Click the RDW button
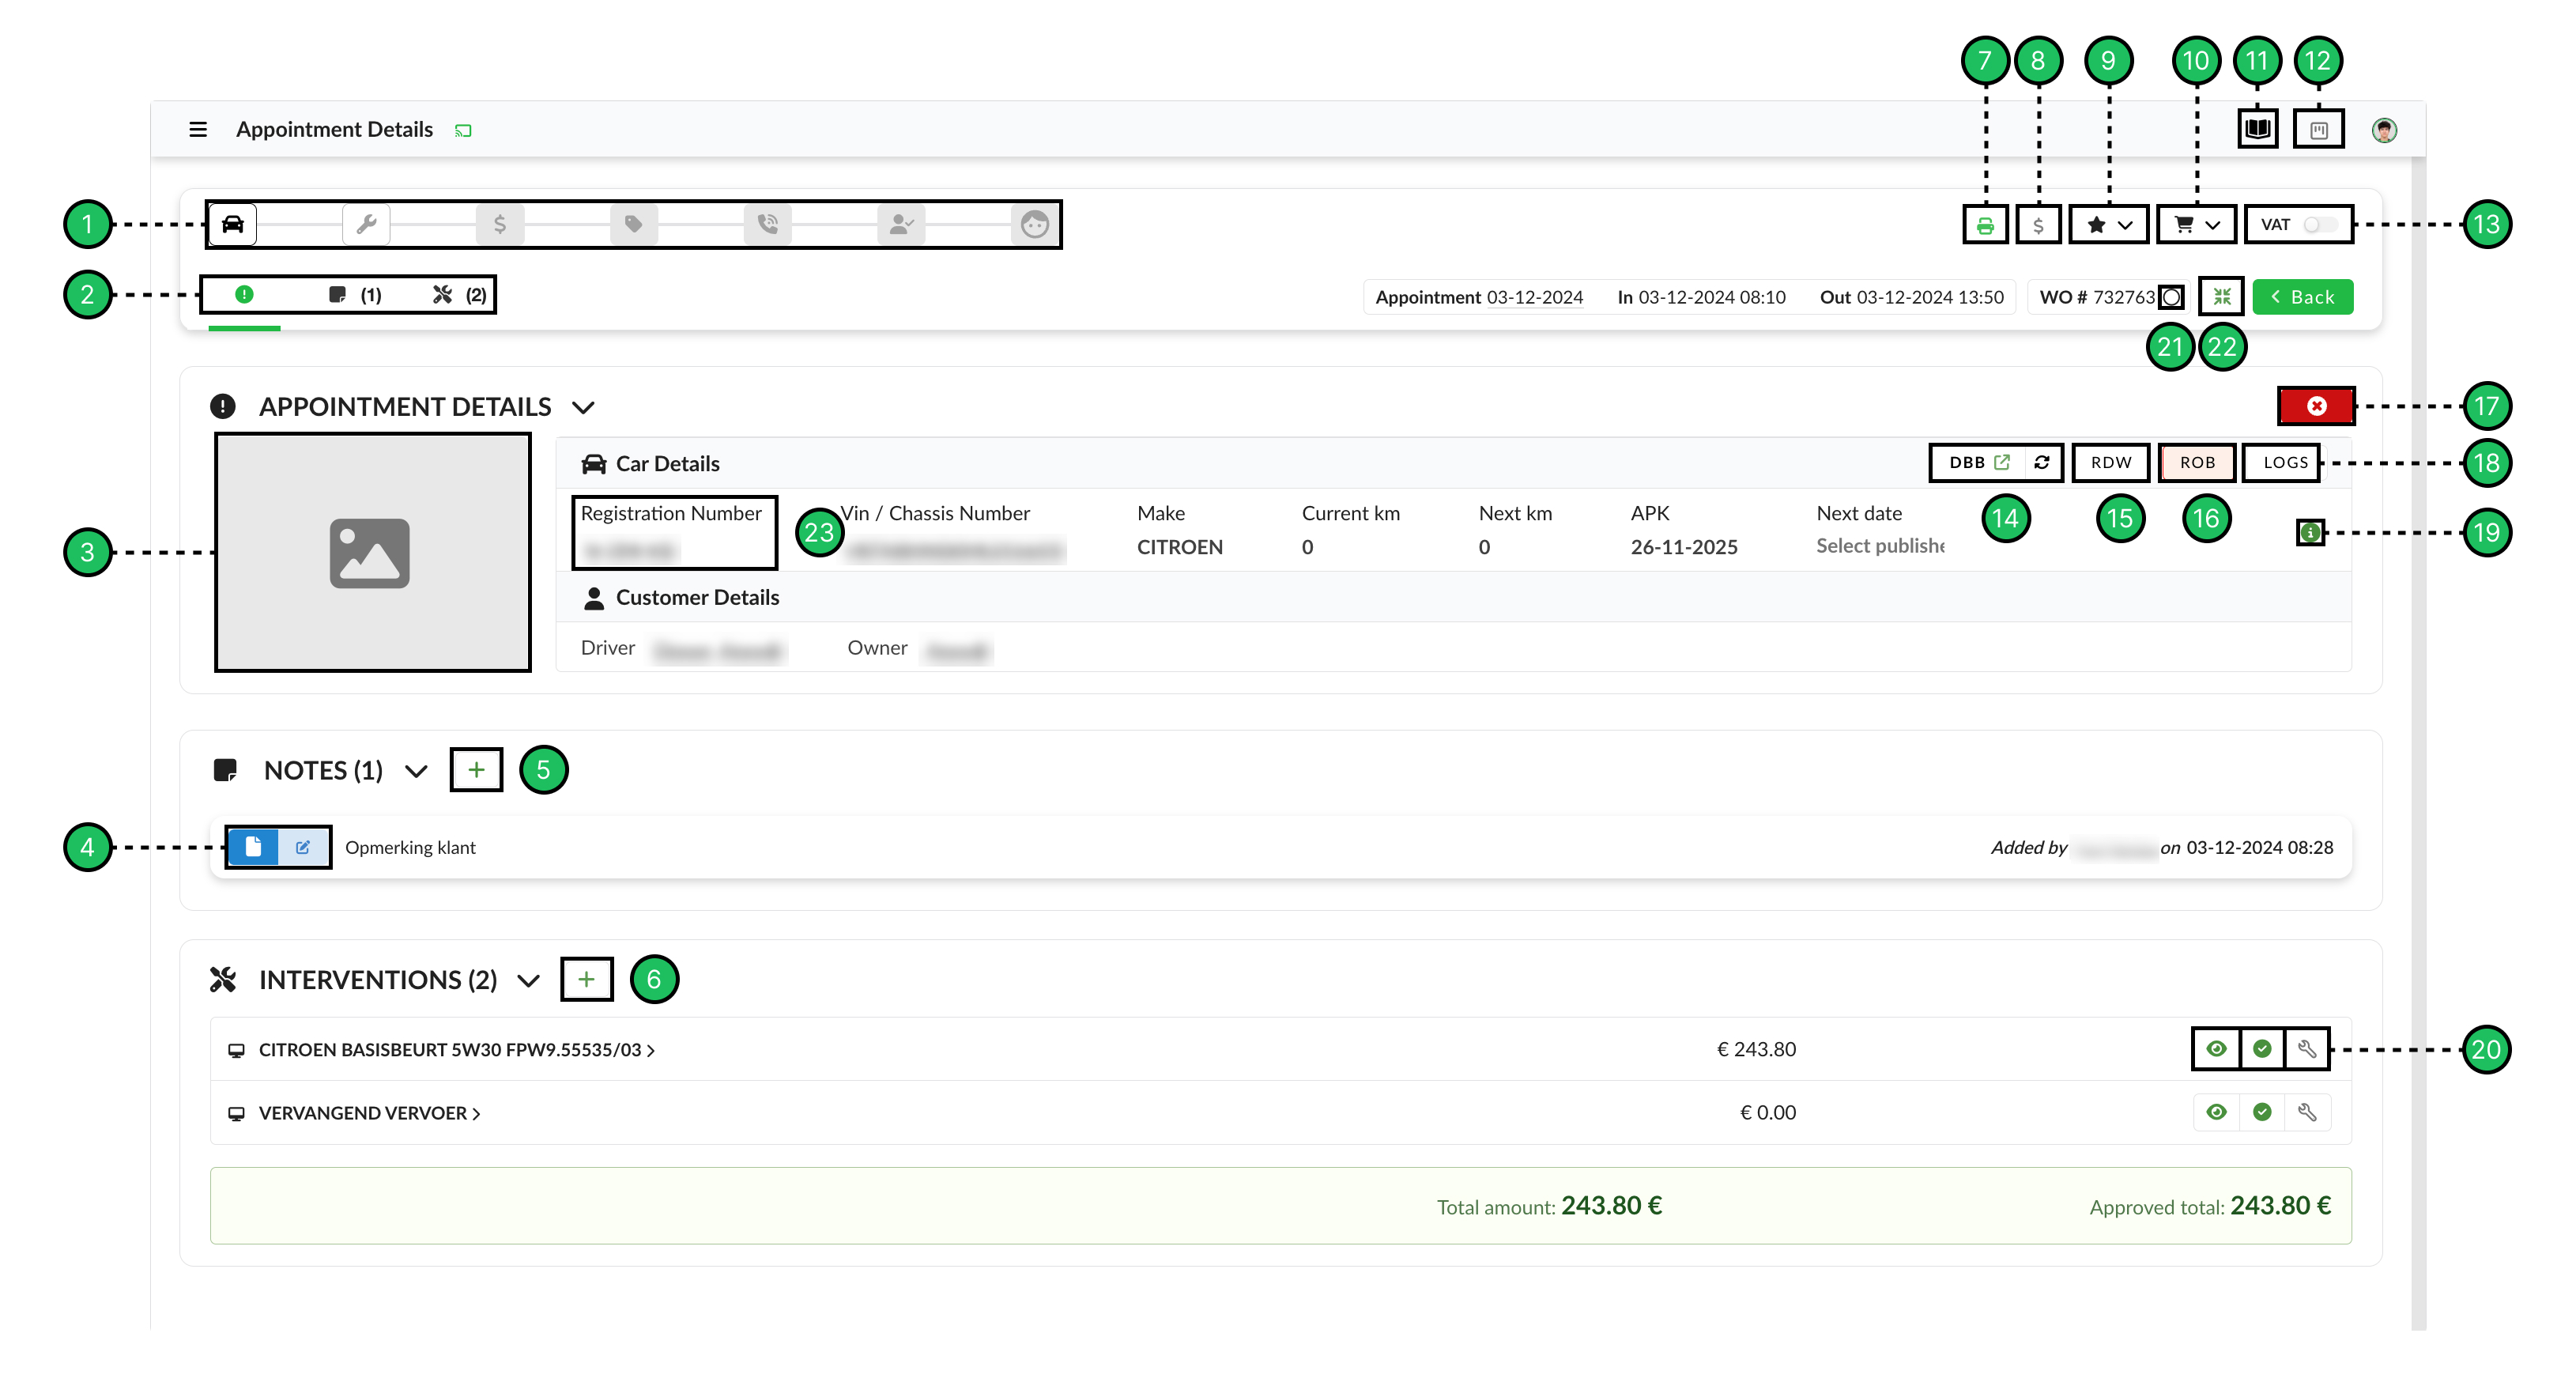Viewport: 2576px width, 1386px height. pyautogui.click(x=2110, y=462)
